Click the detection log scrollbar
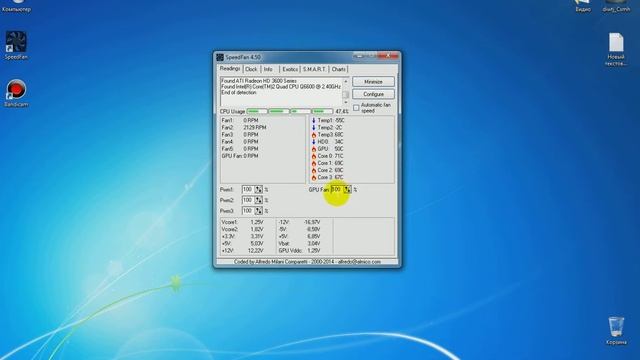 coord(346,92)
